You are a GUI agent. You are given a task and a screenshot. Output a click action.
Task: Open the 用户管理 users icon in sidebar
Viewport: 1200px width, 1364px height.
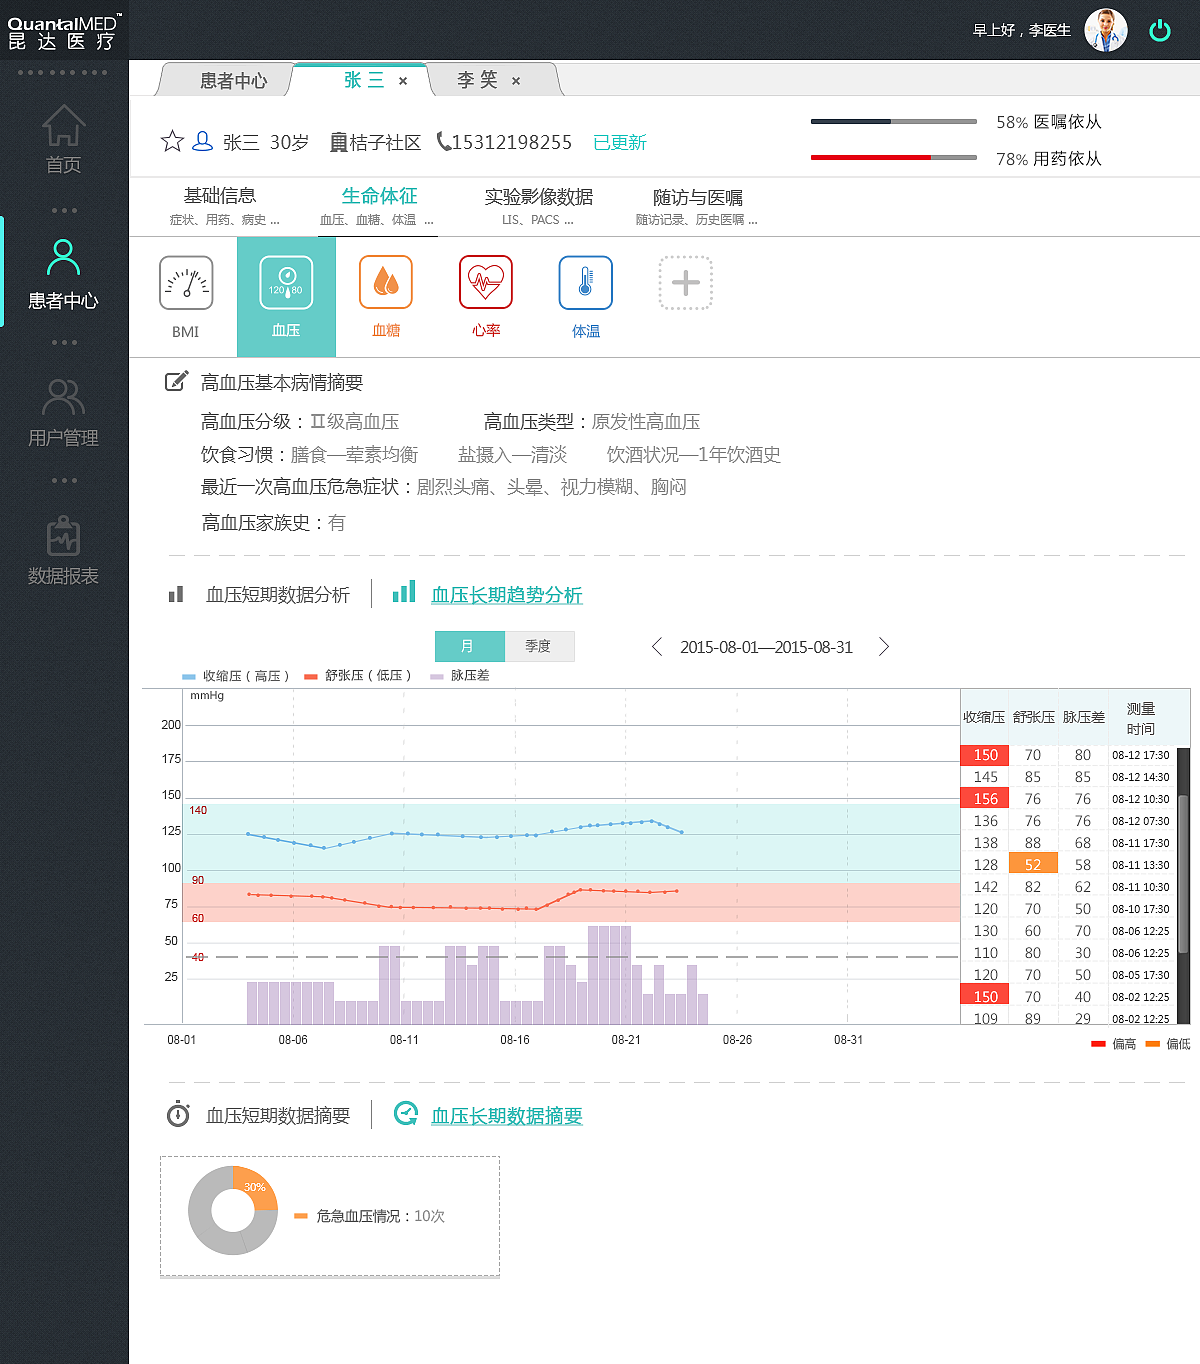click(63, 397)
